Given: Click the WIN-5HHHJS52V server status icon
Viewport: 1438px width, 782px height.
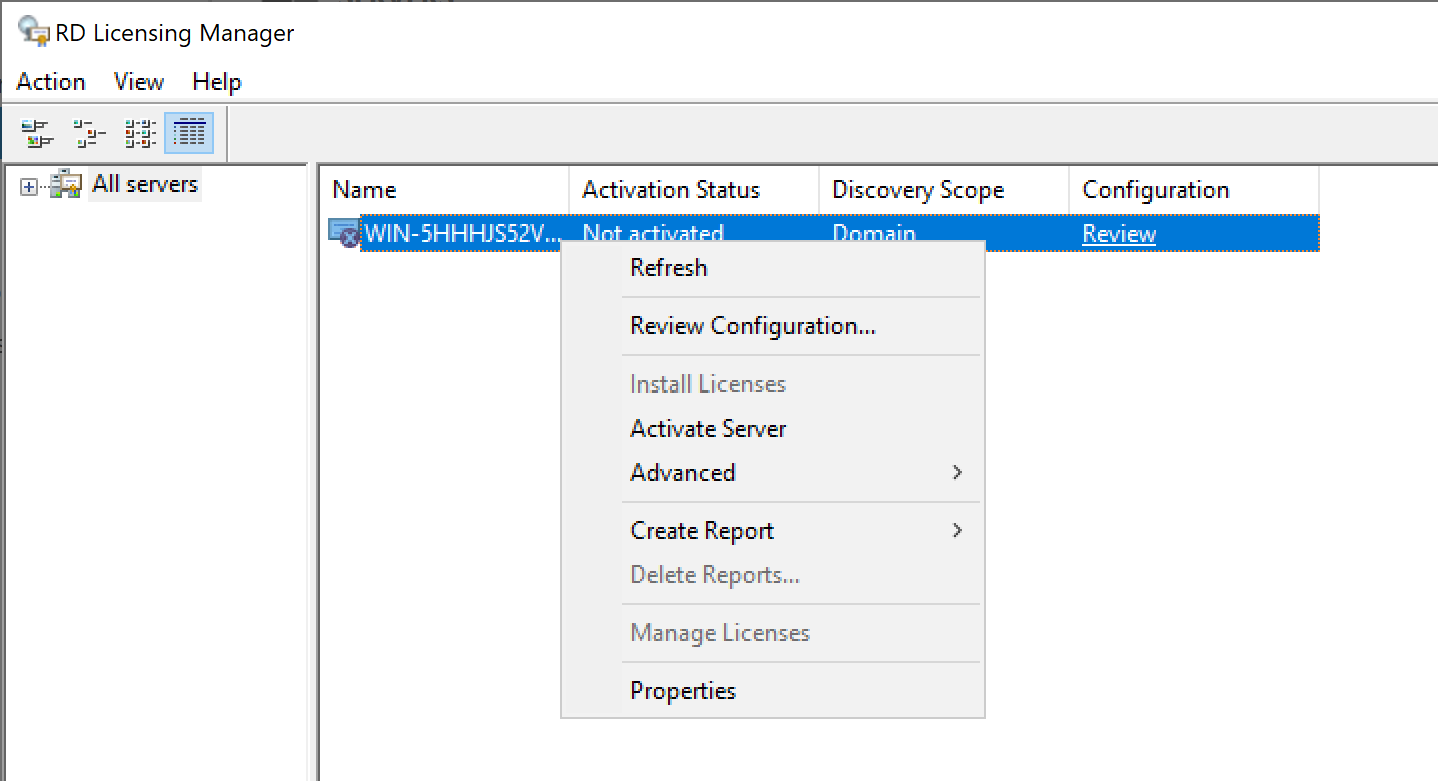Looking at the screenshot, I should [344, 234].
